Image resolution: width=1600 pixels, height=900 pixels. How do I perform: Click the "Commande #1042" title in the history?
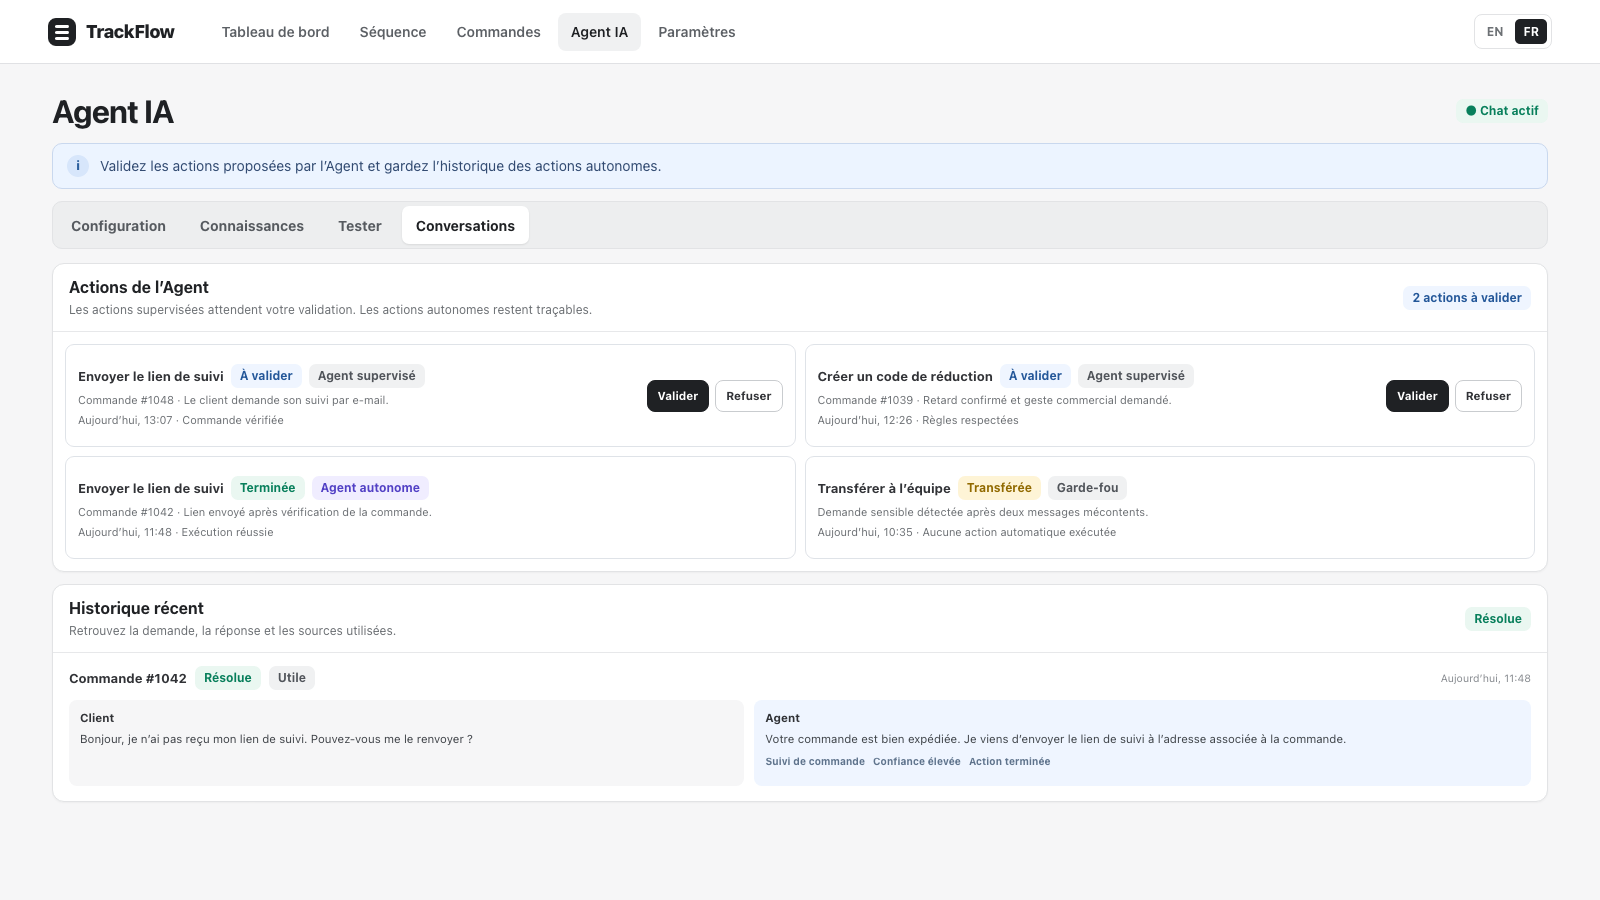point(128,679)
